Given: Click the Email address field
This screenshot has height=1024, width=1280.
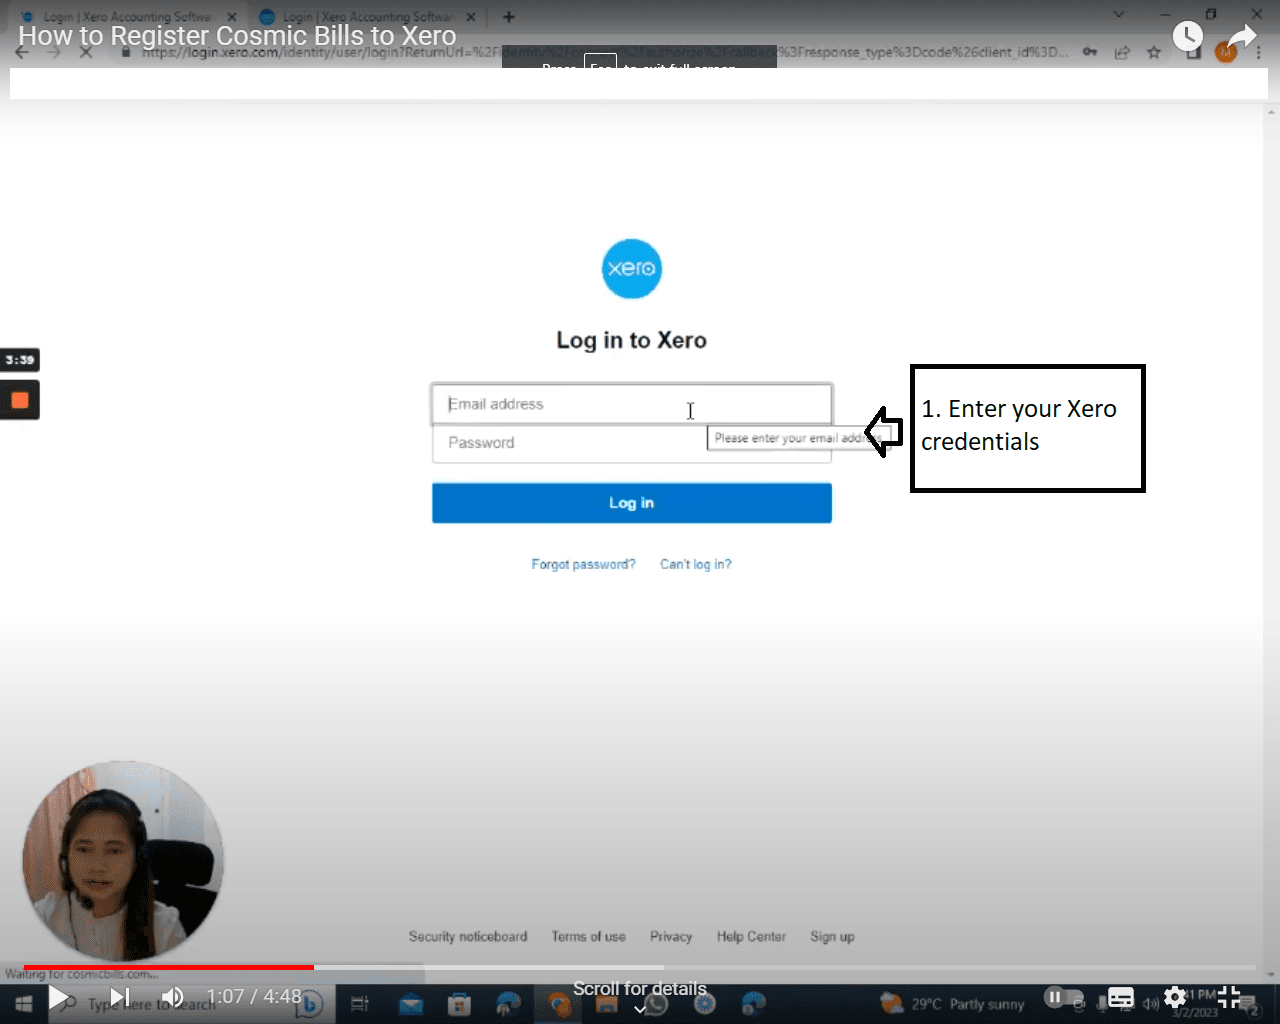Looking at the screenshot, I should point(631,404).
